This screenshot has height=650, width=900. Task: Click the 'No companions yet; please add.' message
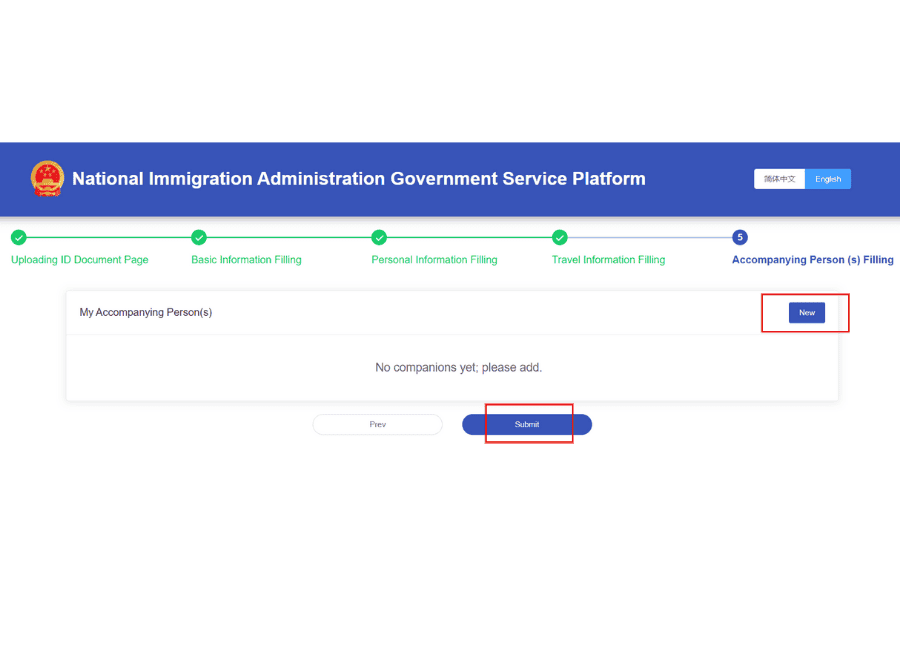tap(458, 368)
